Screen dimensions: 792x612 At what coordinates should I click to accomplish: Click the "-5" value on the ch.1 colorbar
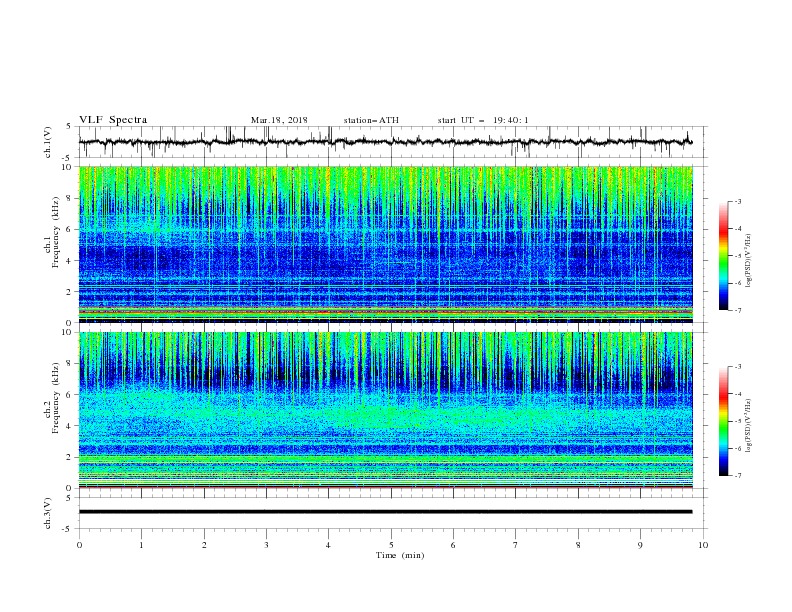(737, 256)
